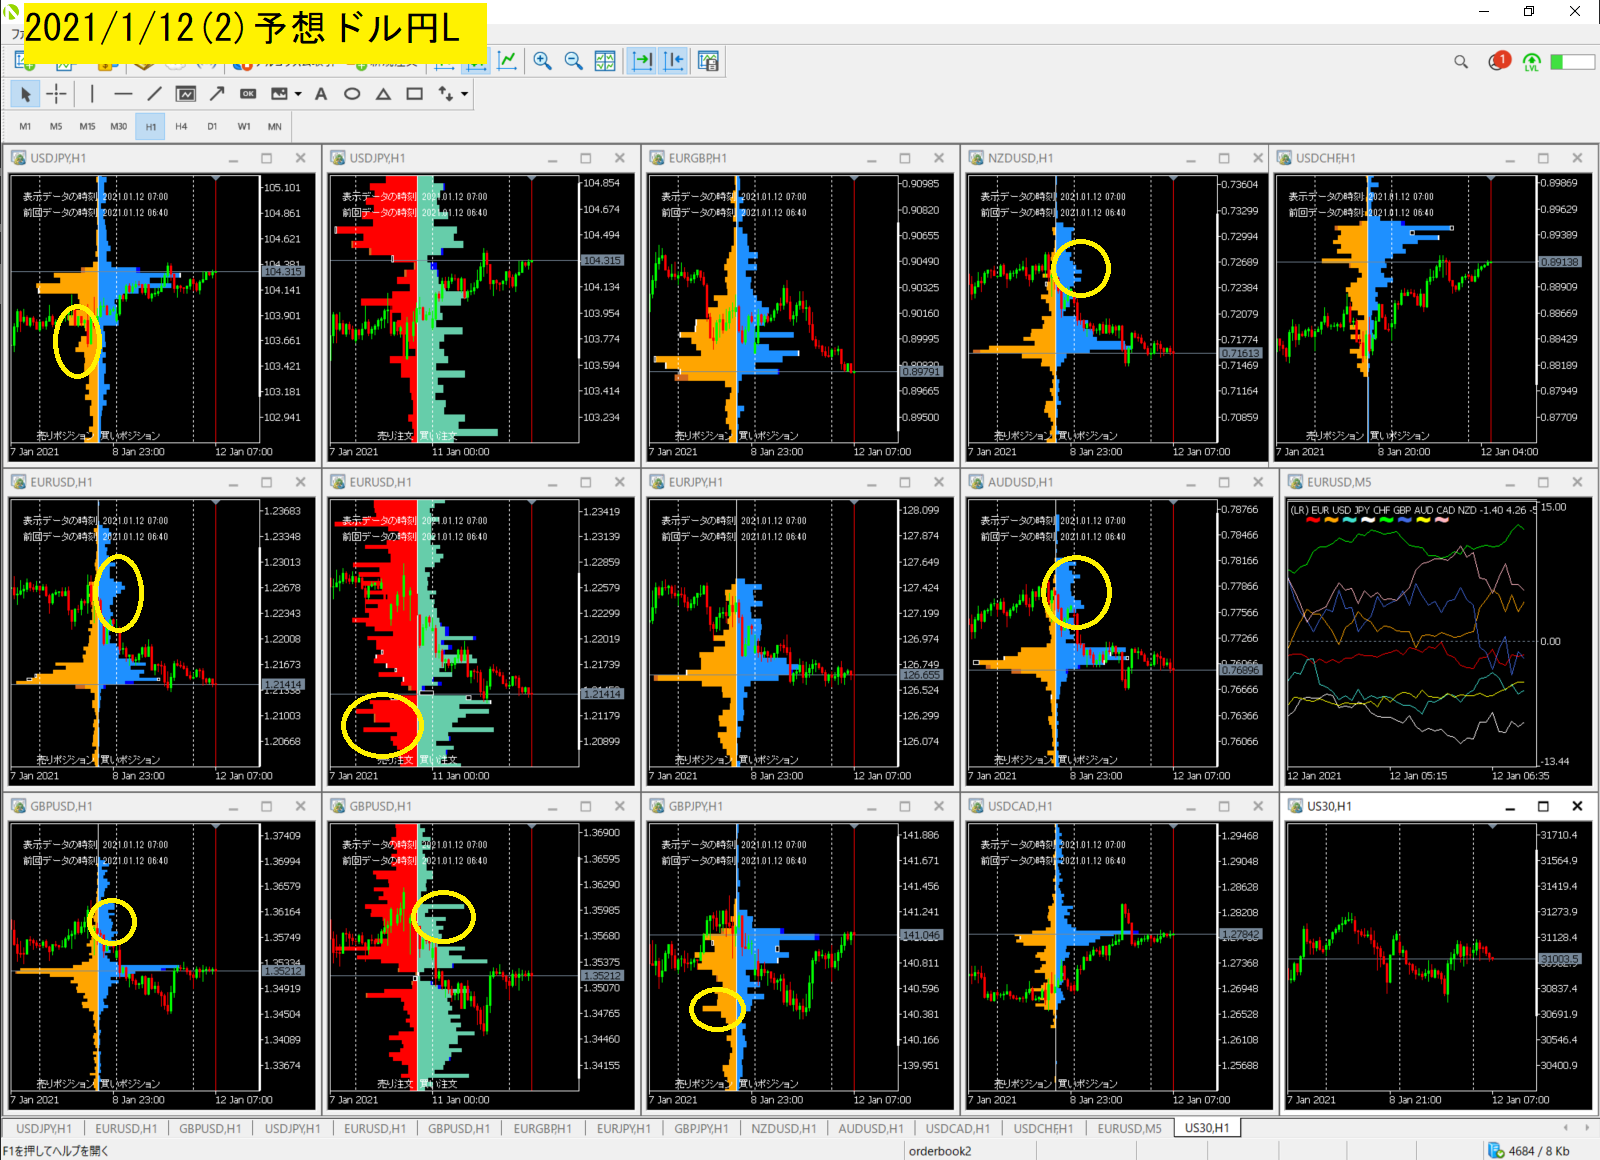Click the 141.046 price label in GBPJPY

click(921, 935)
